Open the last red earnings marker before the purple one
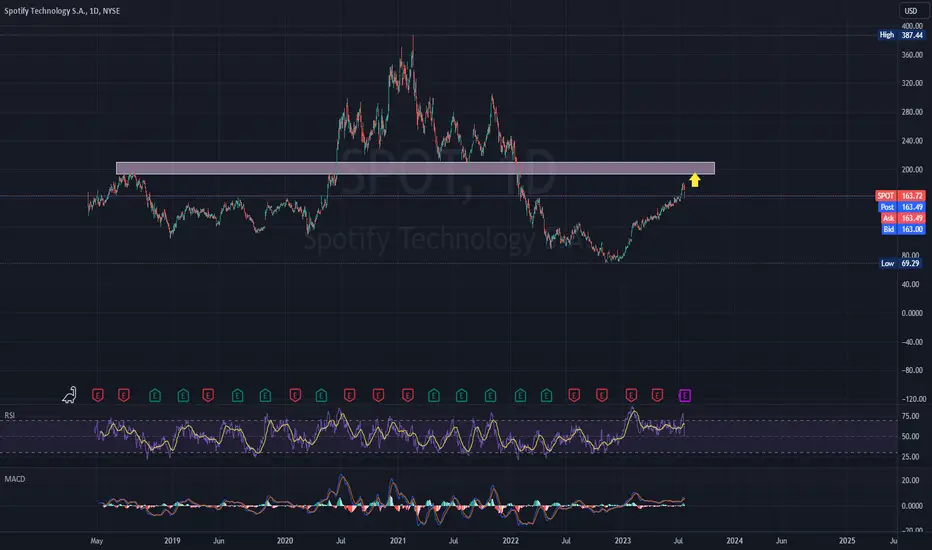Screen dimensions: 932x550 [657, 395]
